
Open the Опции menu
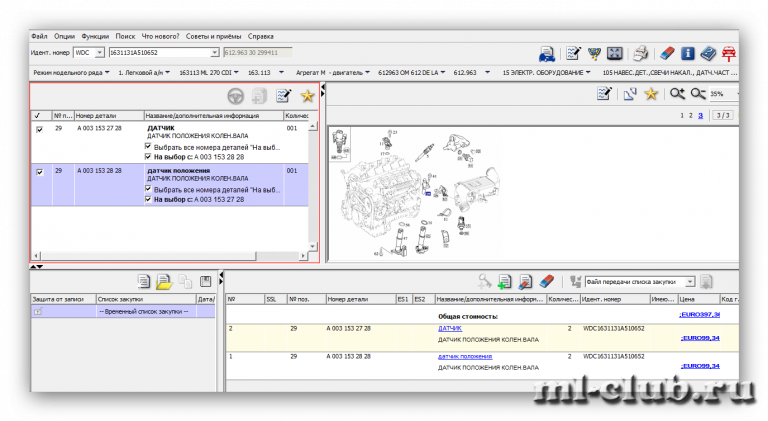(x=64, y=36)
